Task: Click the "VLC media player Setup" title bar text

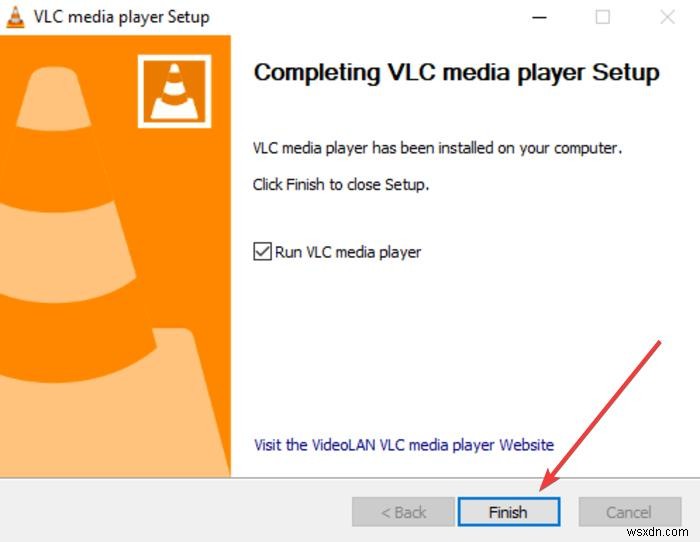Action: 121,17
